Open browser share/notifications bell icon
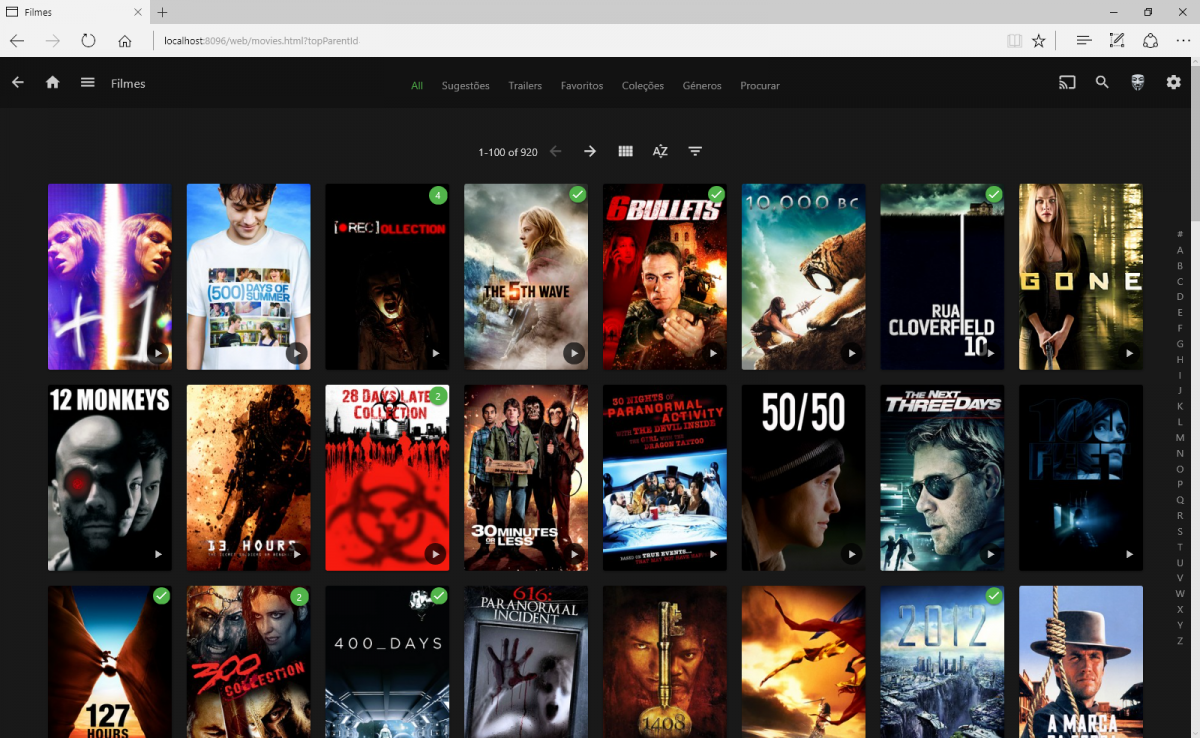 1151,41
